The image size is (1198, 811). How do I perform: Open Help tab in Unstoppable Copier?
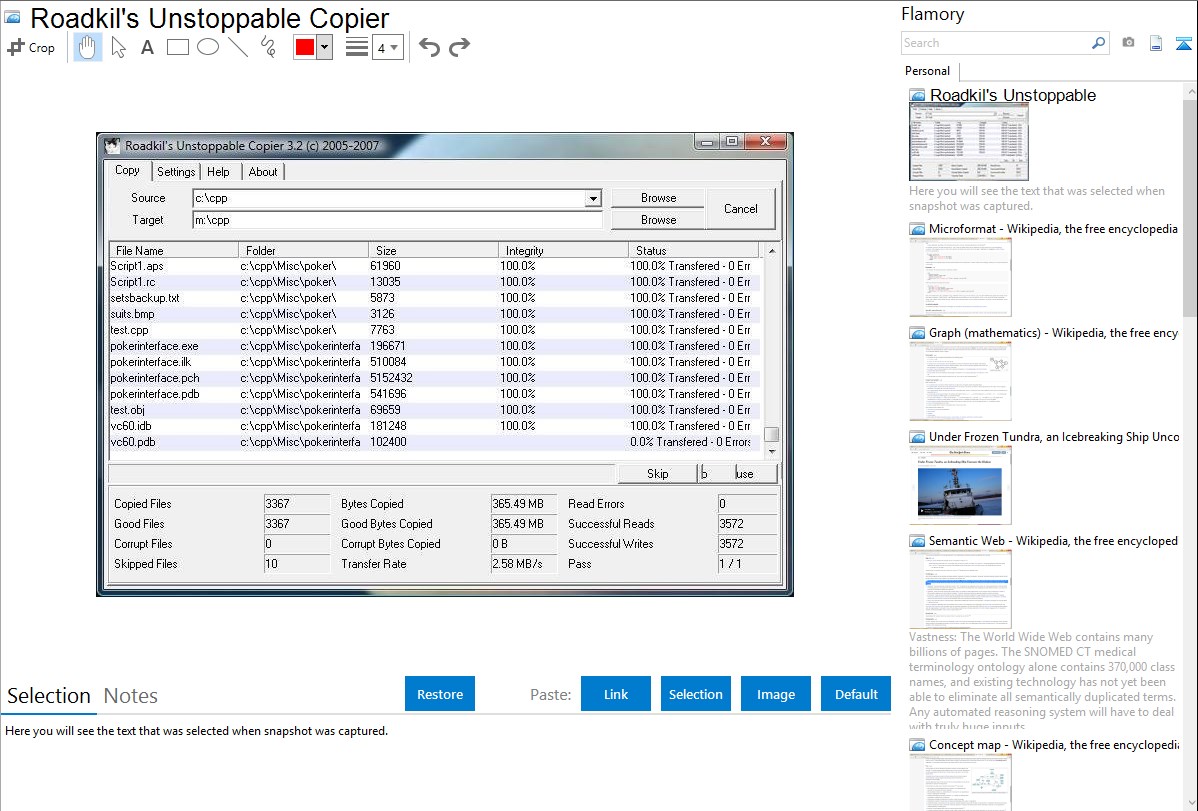[219, 172]
